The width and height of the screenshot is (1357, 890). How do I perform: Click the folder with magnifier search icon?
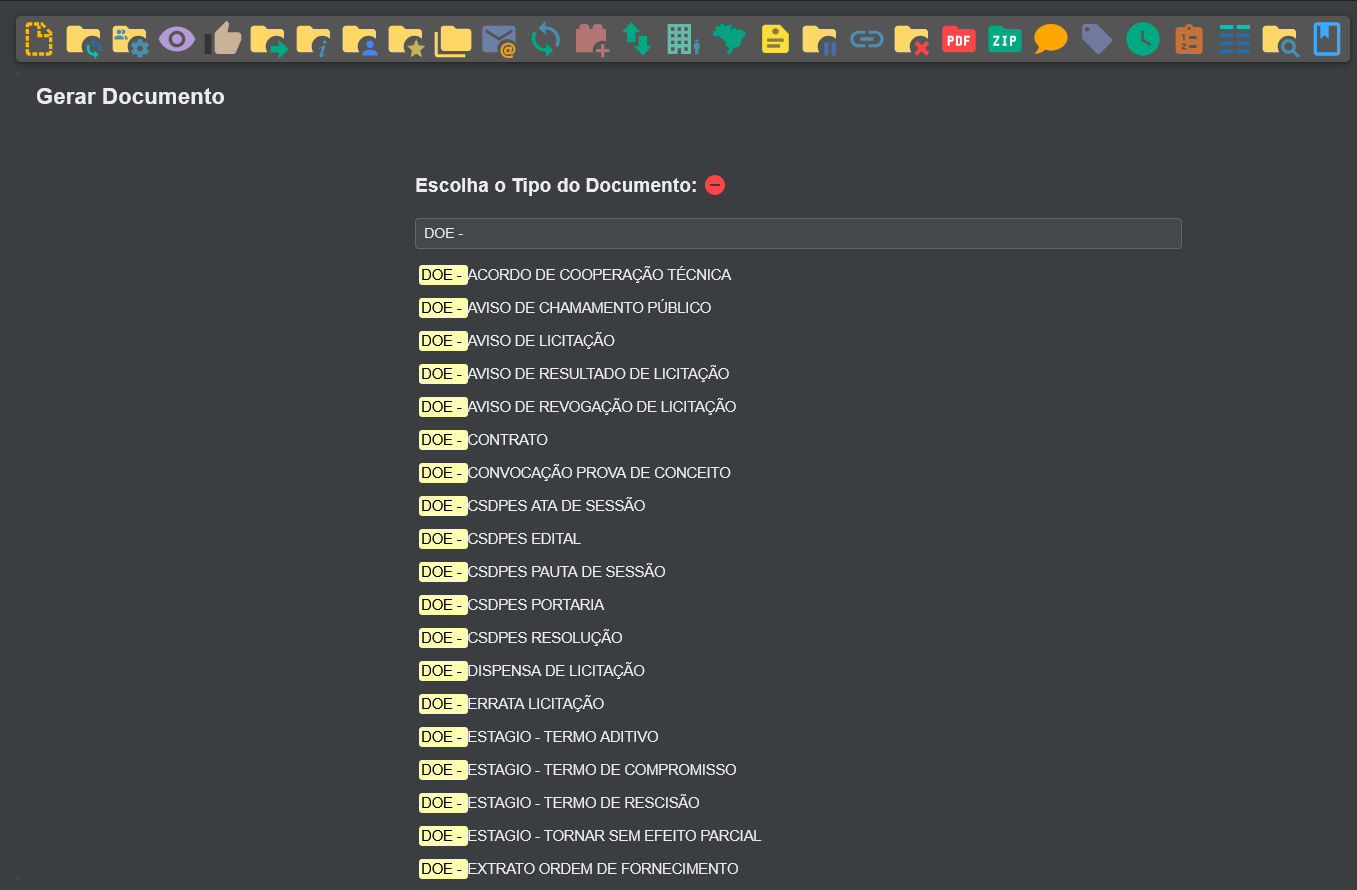(x=1281, y=40)
